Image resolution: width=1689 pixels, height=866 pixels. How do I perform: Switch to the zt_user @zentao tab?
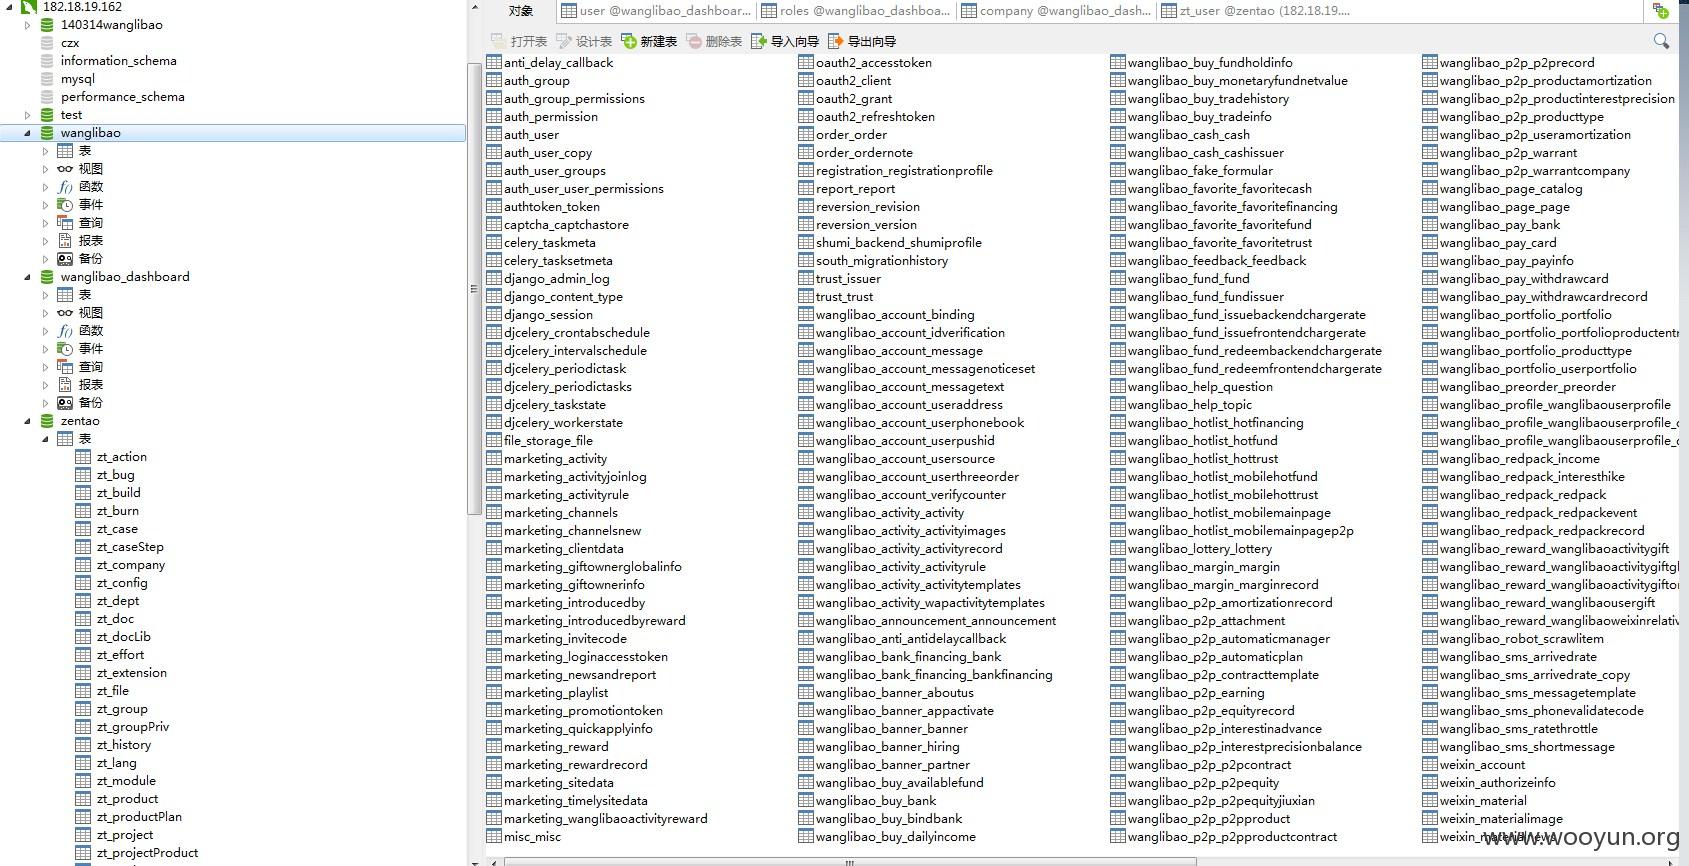[x=1256, y=11]
